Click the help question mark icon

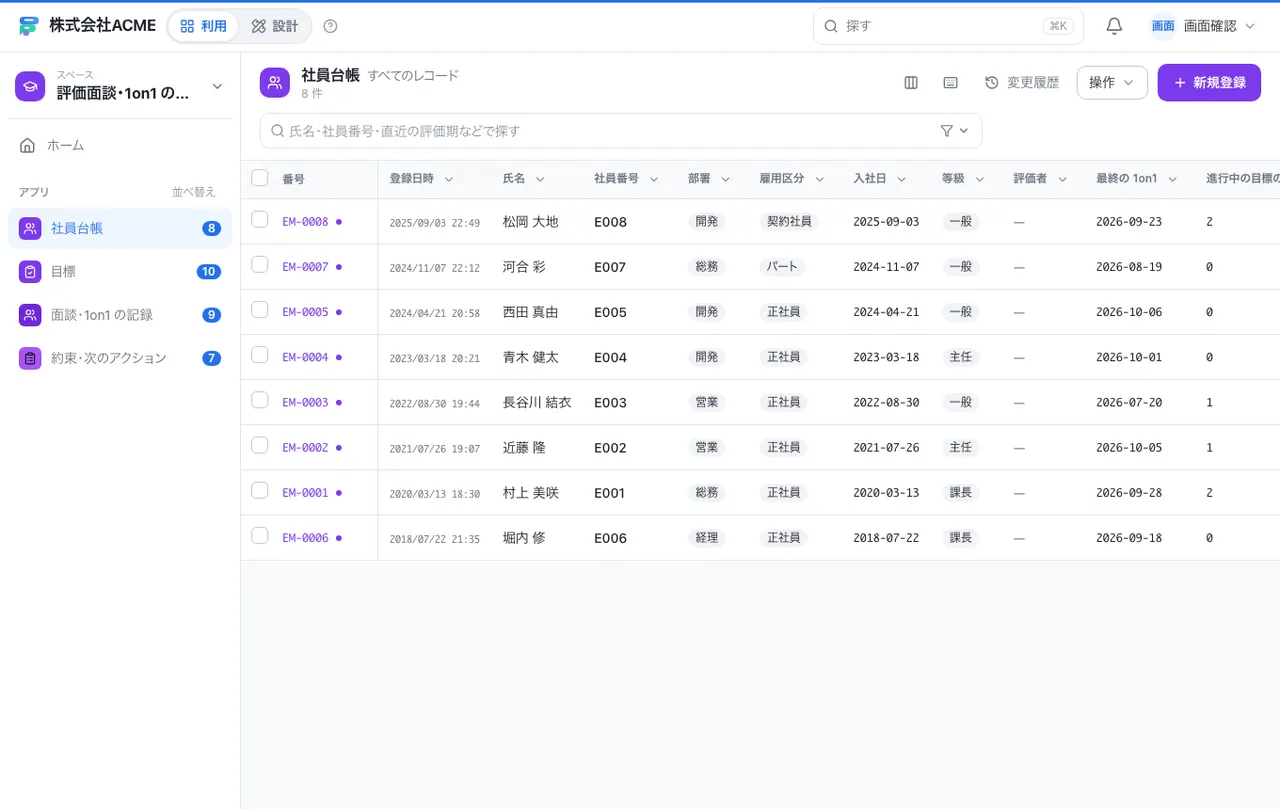point(331,26)
